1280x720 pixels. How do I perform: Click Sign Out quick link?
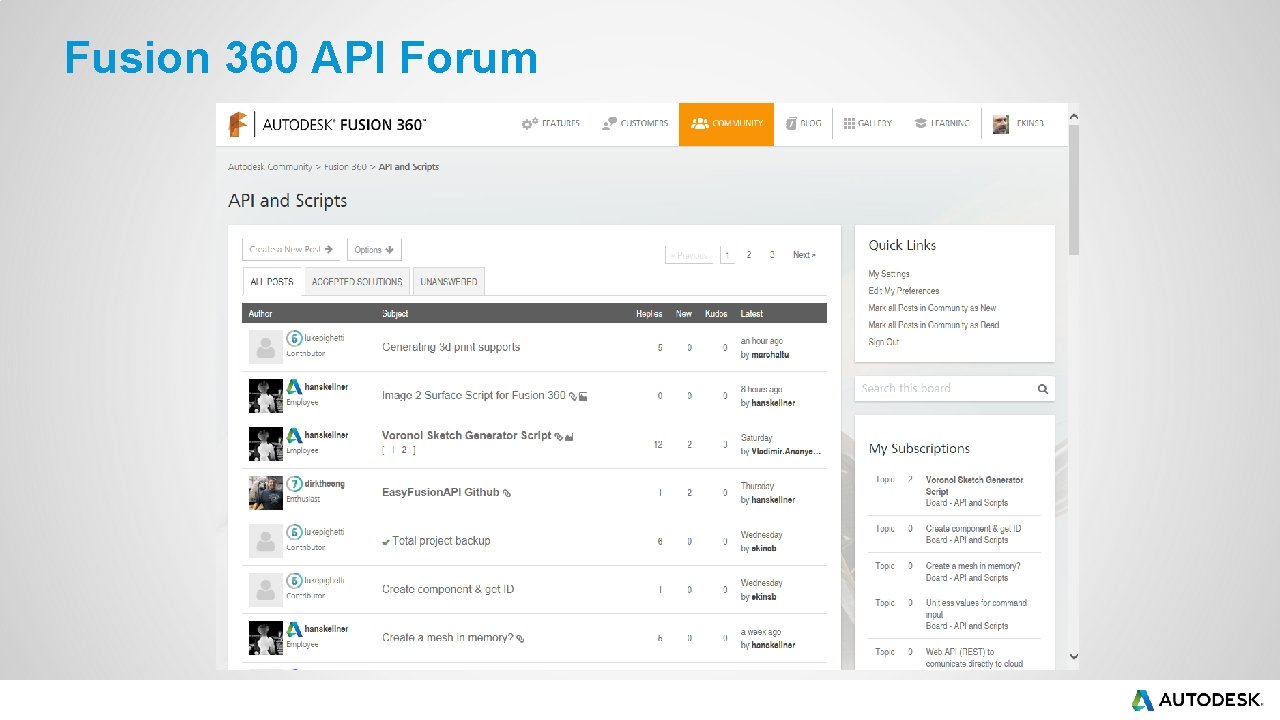[x=884, y=342]
